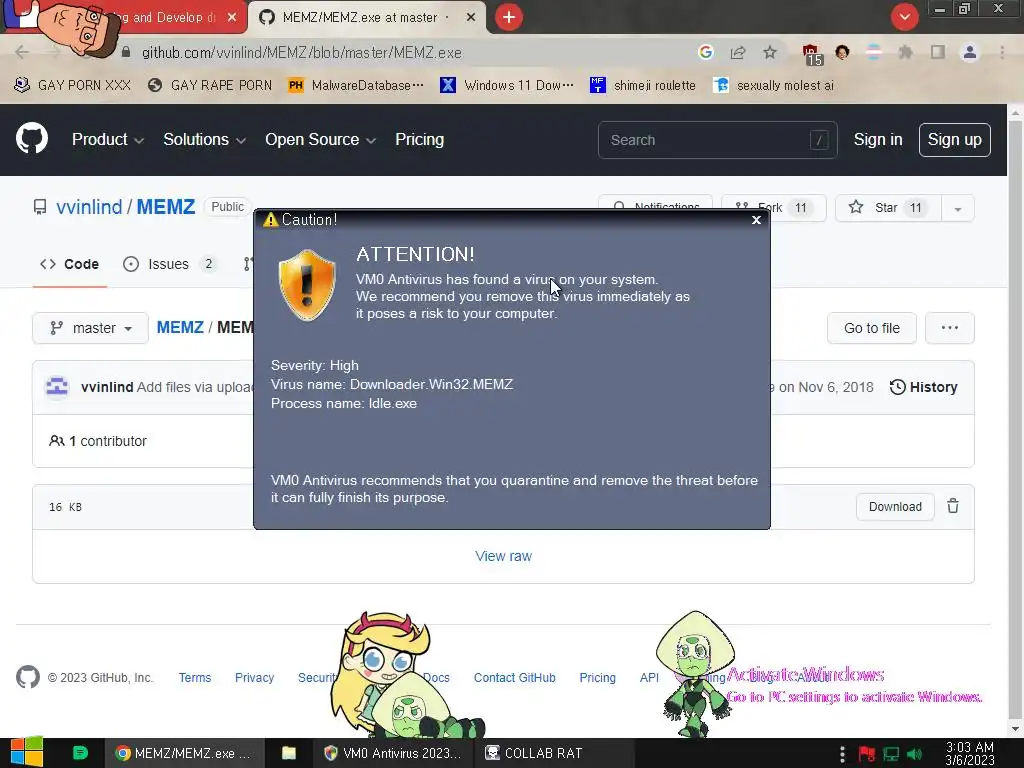Open File Explorer from the taskbar

pos(289,753)
